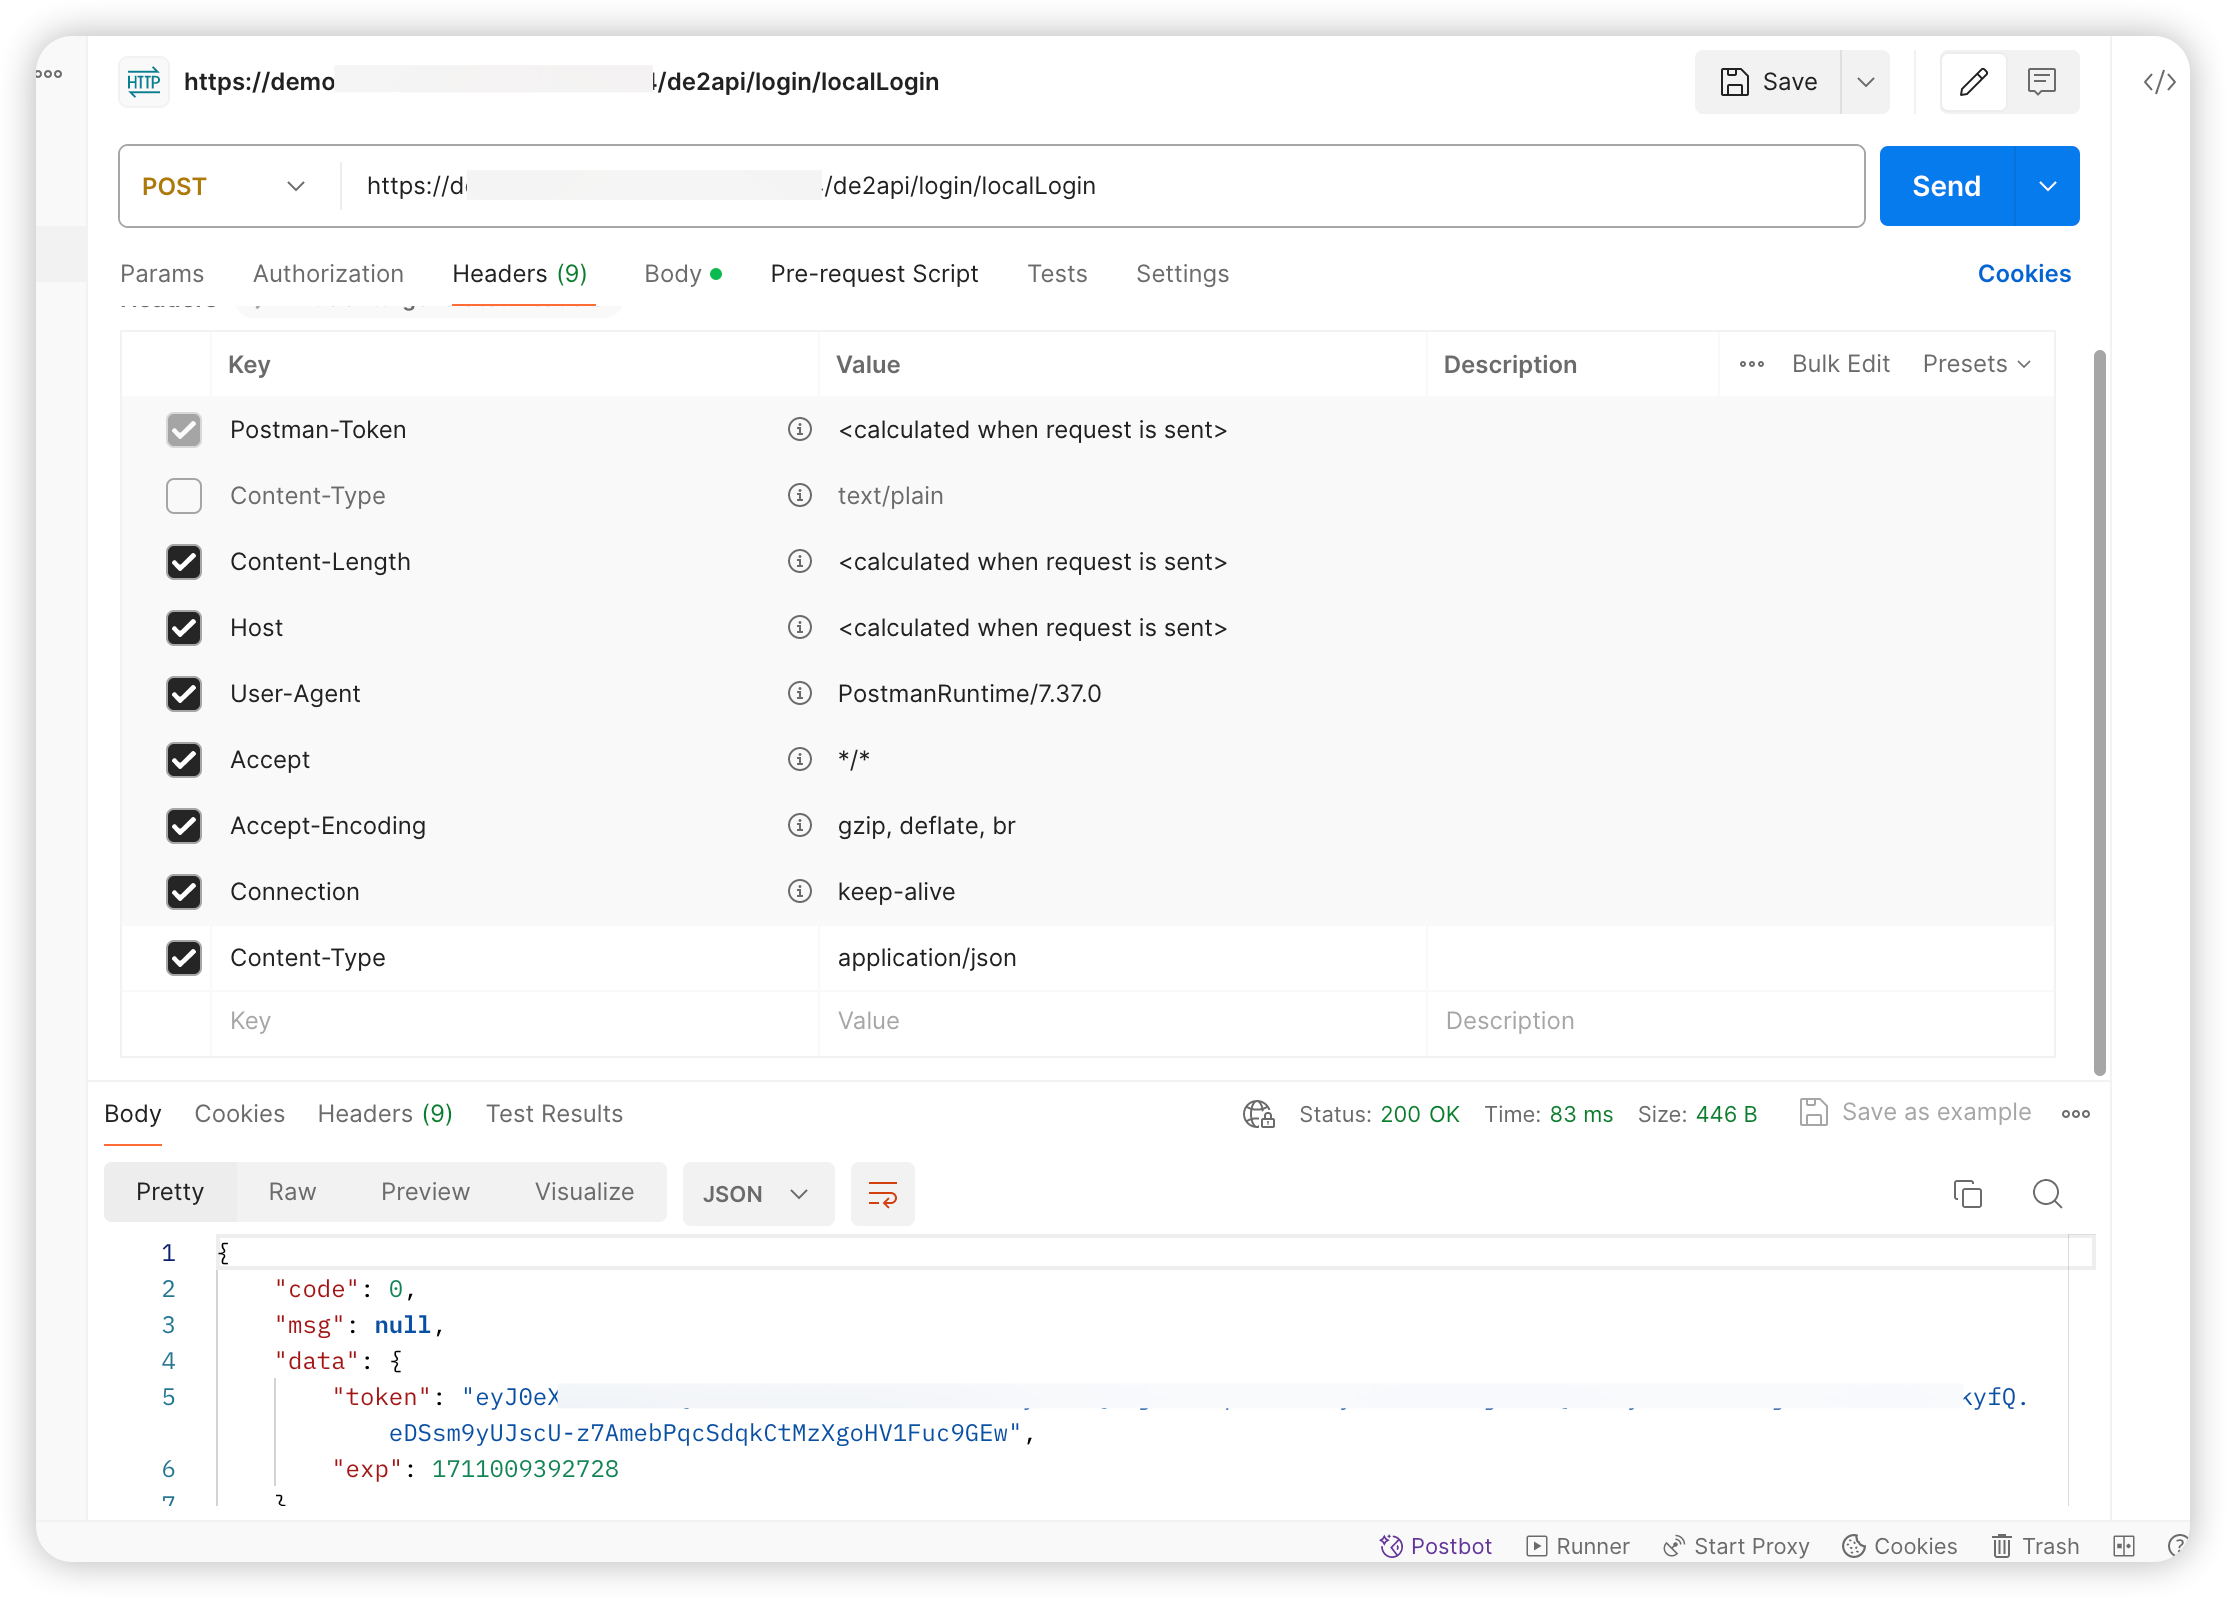
Task: Open the Collection Runner from status bar
Action: [x=1578, y=1546]
